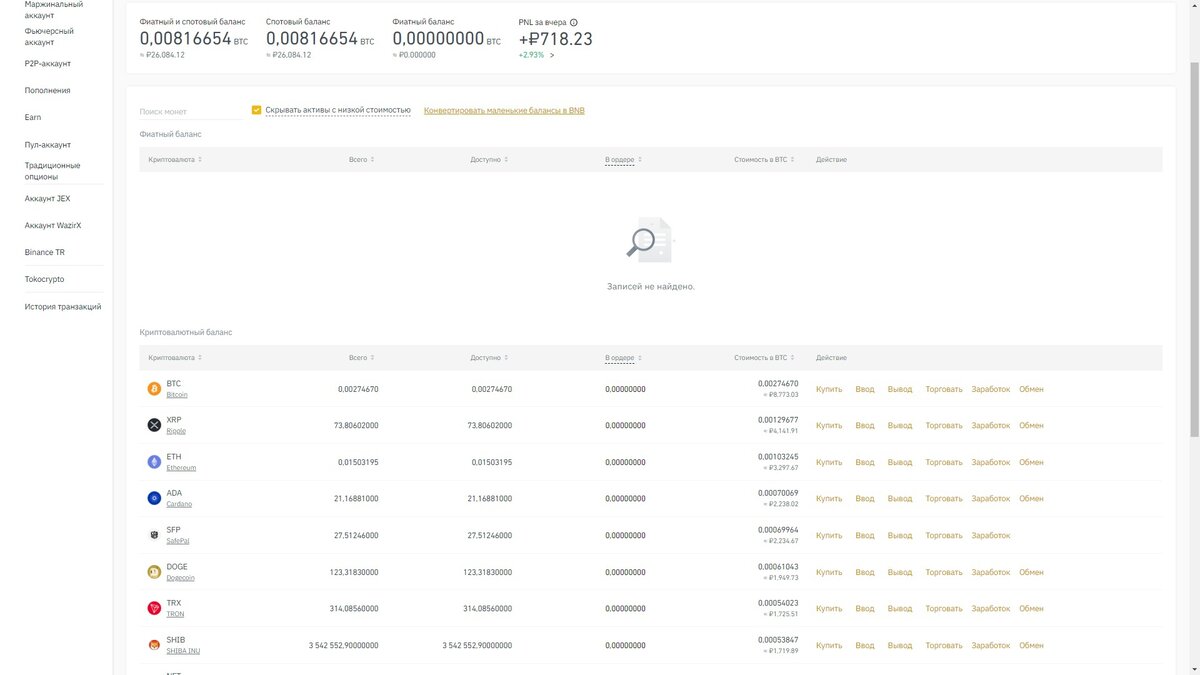Open Binance TR in sidebar
The height and width of the screenshot is (675, 1200).
[45, 252]
